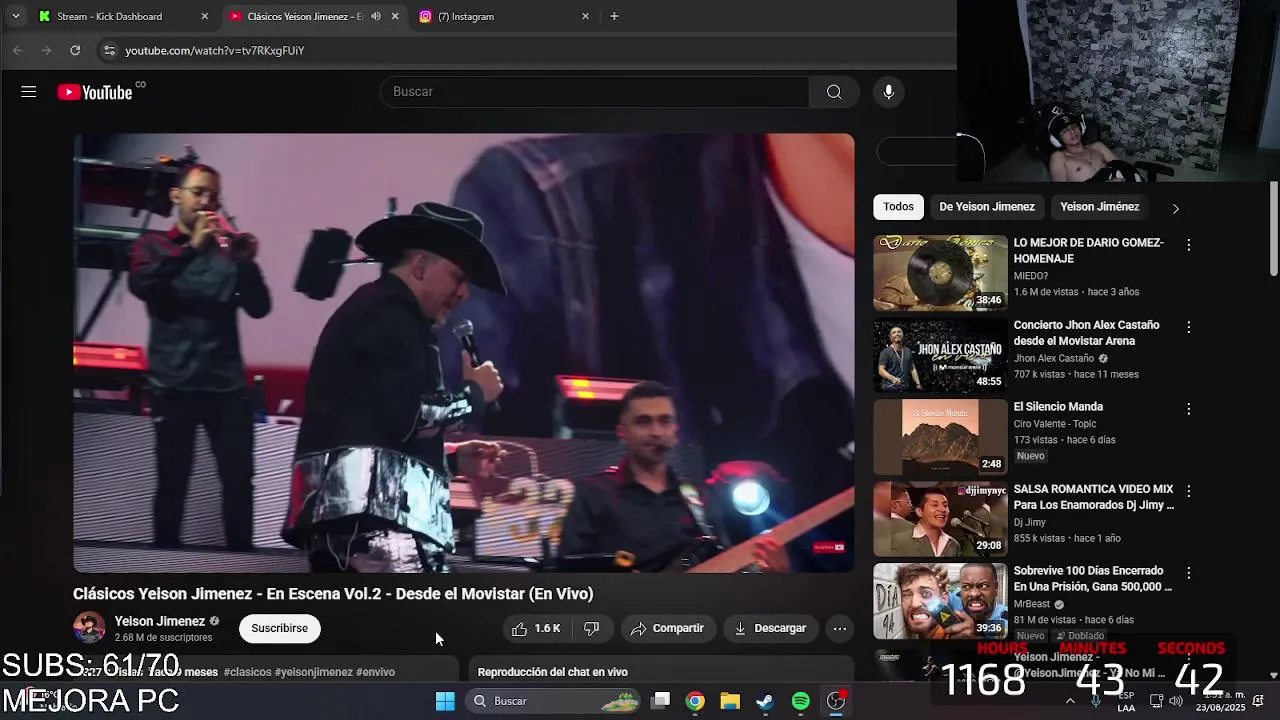Screen dimensions: 1280x720
Task: Open the browser tab search dropdown arrow
Action: pos(15,16)
